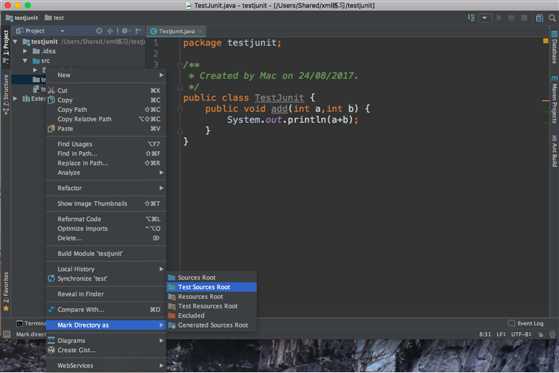
Task: Choose Show Image Thumbnails from the context menu
Action: (107, 204)
